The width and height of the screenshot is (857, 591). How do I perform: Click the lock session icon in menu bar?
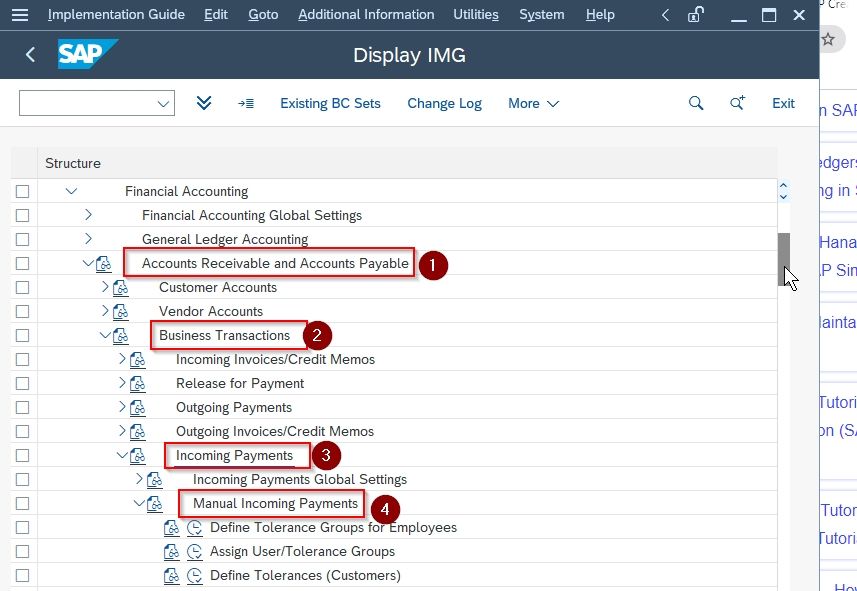(695, 15)
